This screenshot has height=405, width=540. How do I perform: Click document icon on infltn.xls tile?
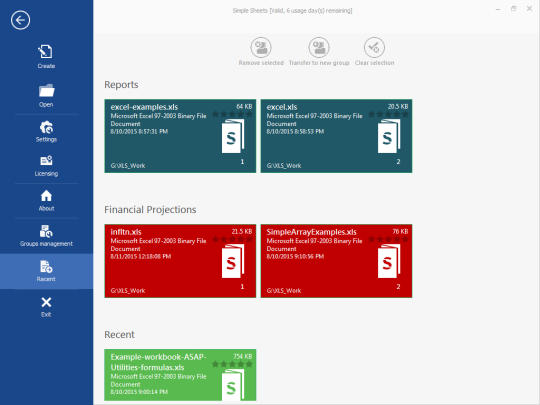(233, 261)
